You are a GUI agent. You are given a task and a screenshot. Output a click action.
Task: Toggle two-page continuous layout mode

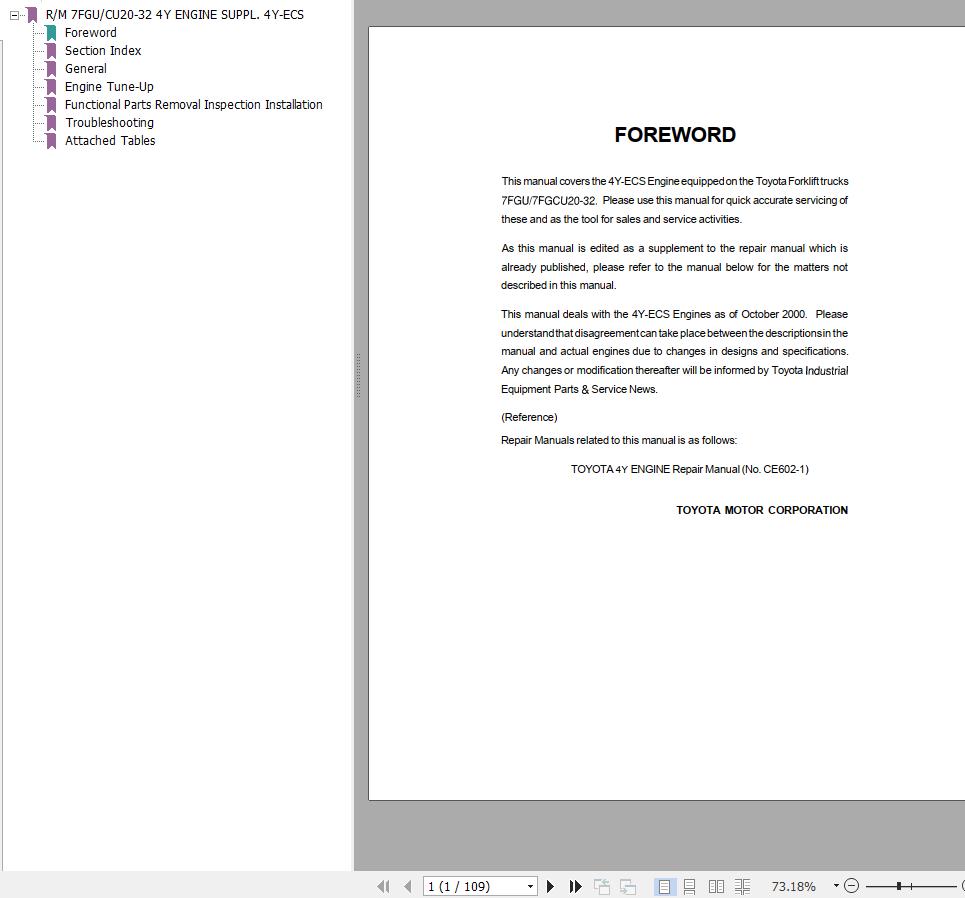[742, 886]
